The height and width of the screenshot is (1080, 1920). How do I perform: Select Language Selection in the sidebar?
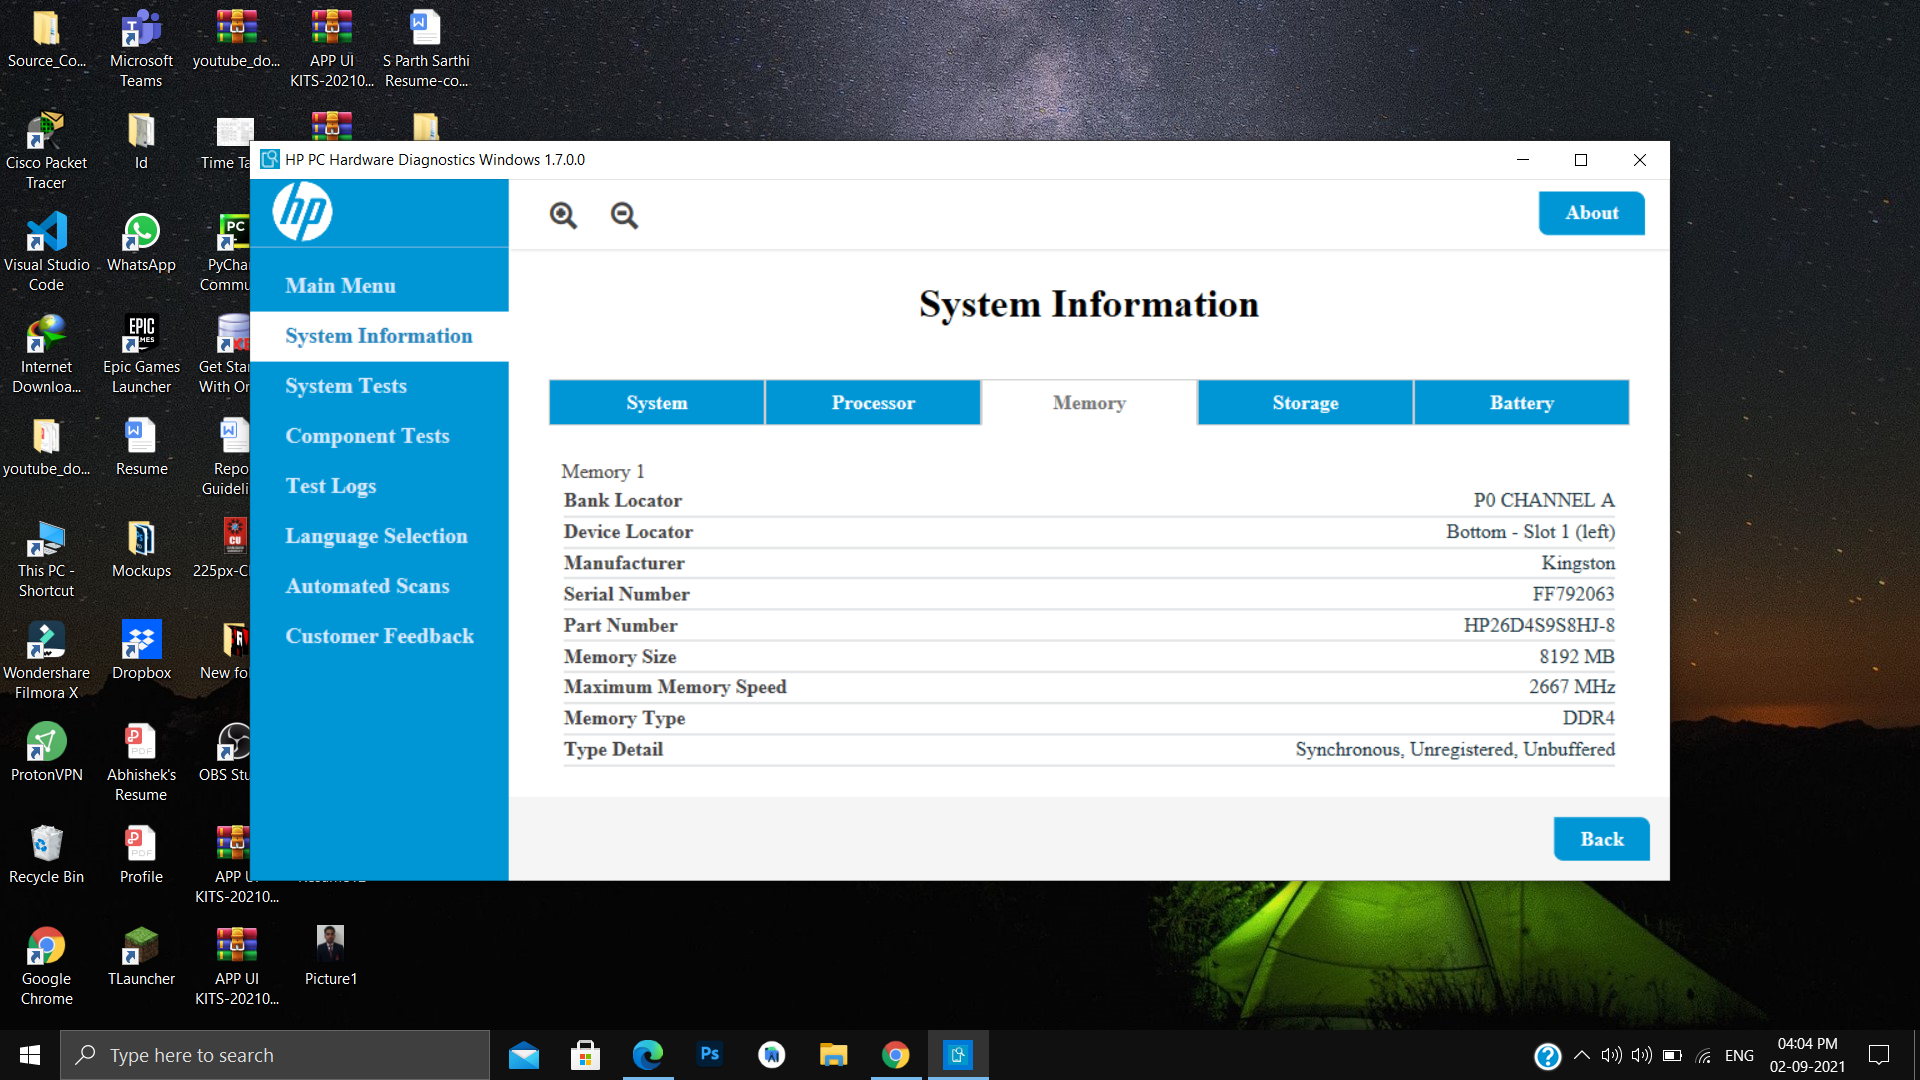click(x=376, y=536)
